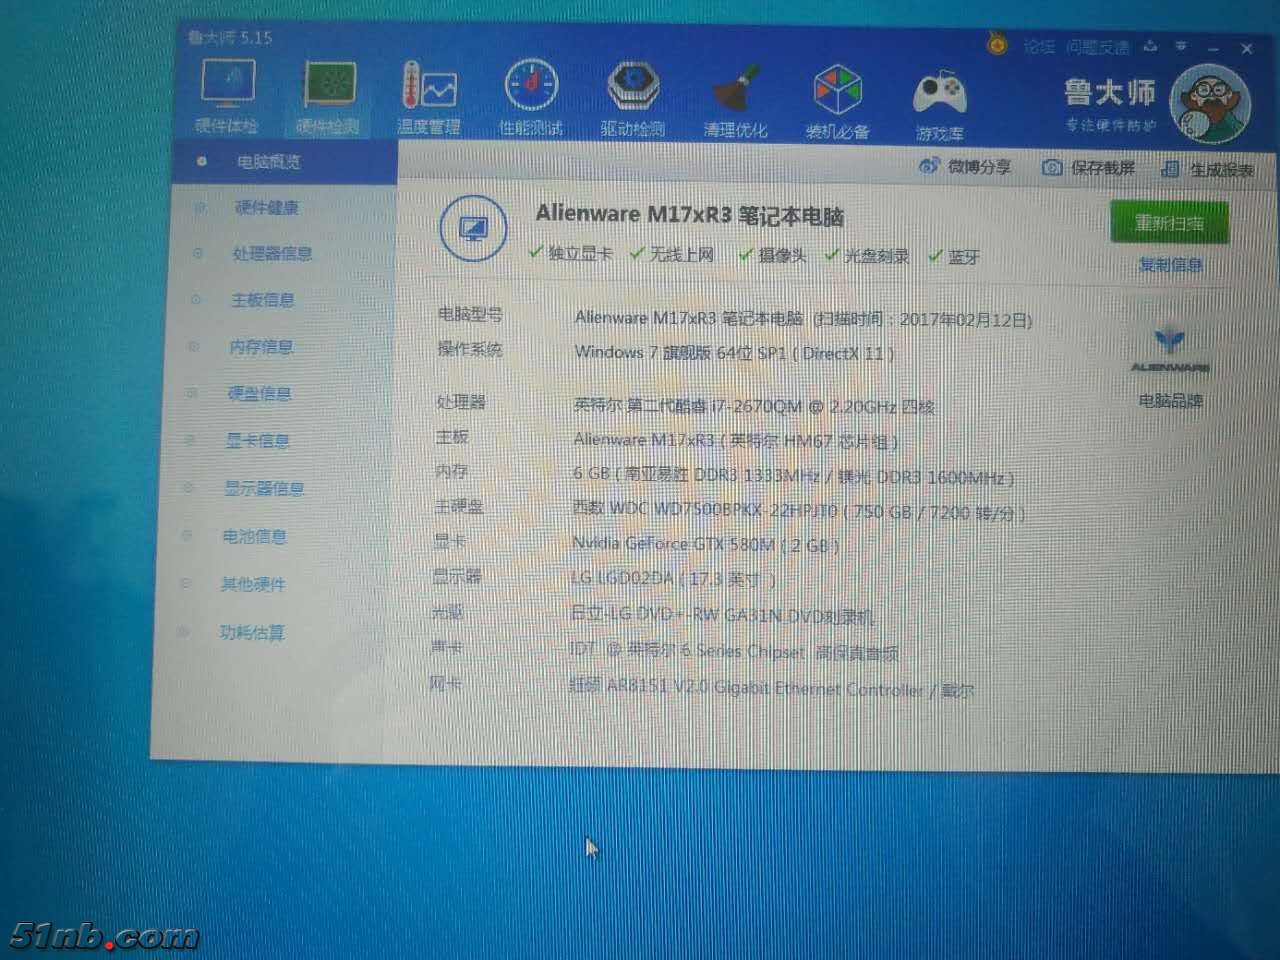This screenshot has height=960, width=1280.
Task: Click the Alienware M17xR3 笔记本电脑 heading
Action: coord(690,214)
